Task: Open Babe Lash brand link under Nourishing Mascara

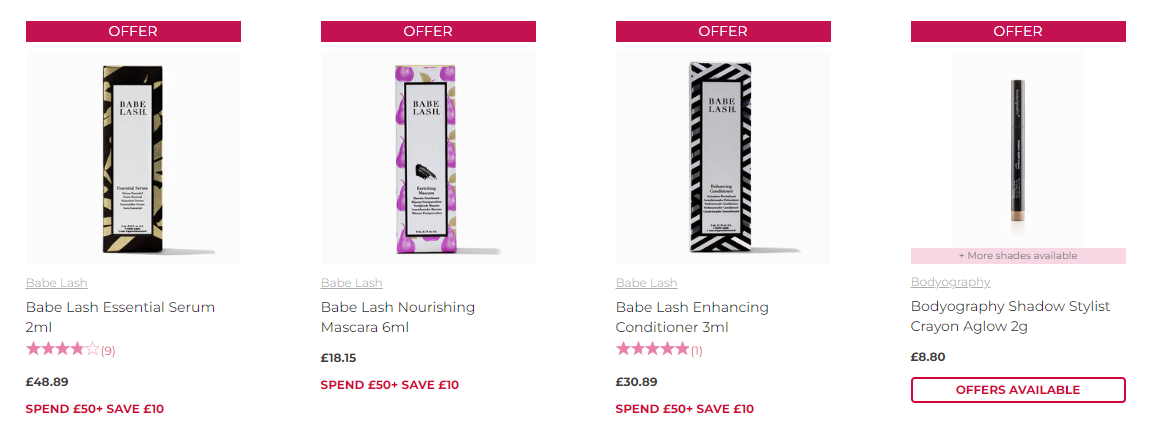Action: [352, 283]
